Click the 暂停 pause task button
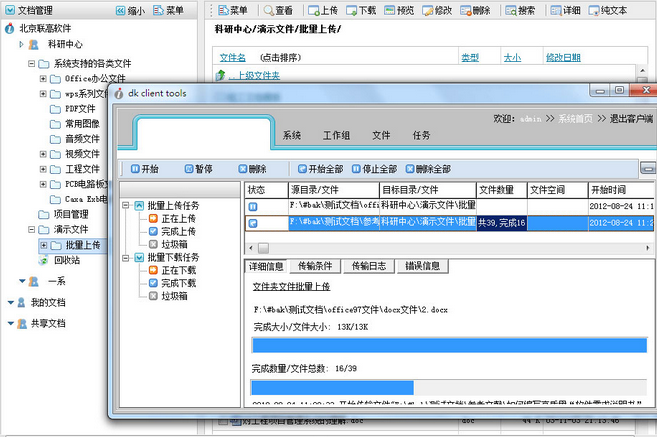This screenshot has height=437, width=657. (x=199, y=169)
